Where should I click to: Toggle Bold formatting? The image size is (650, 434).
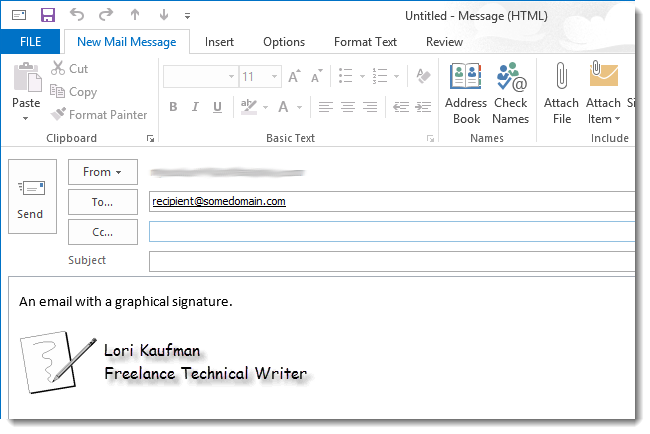click(x=173, y=107)
